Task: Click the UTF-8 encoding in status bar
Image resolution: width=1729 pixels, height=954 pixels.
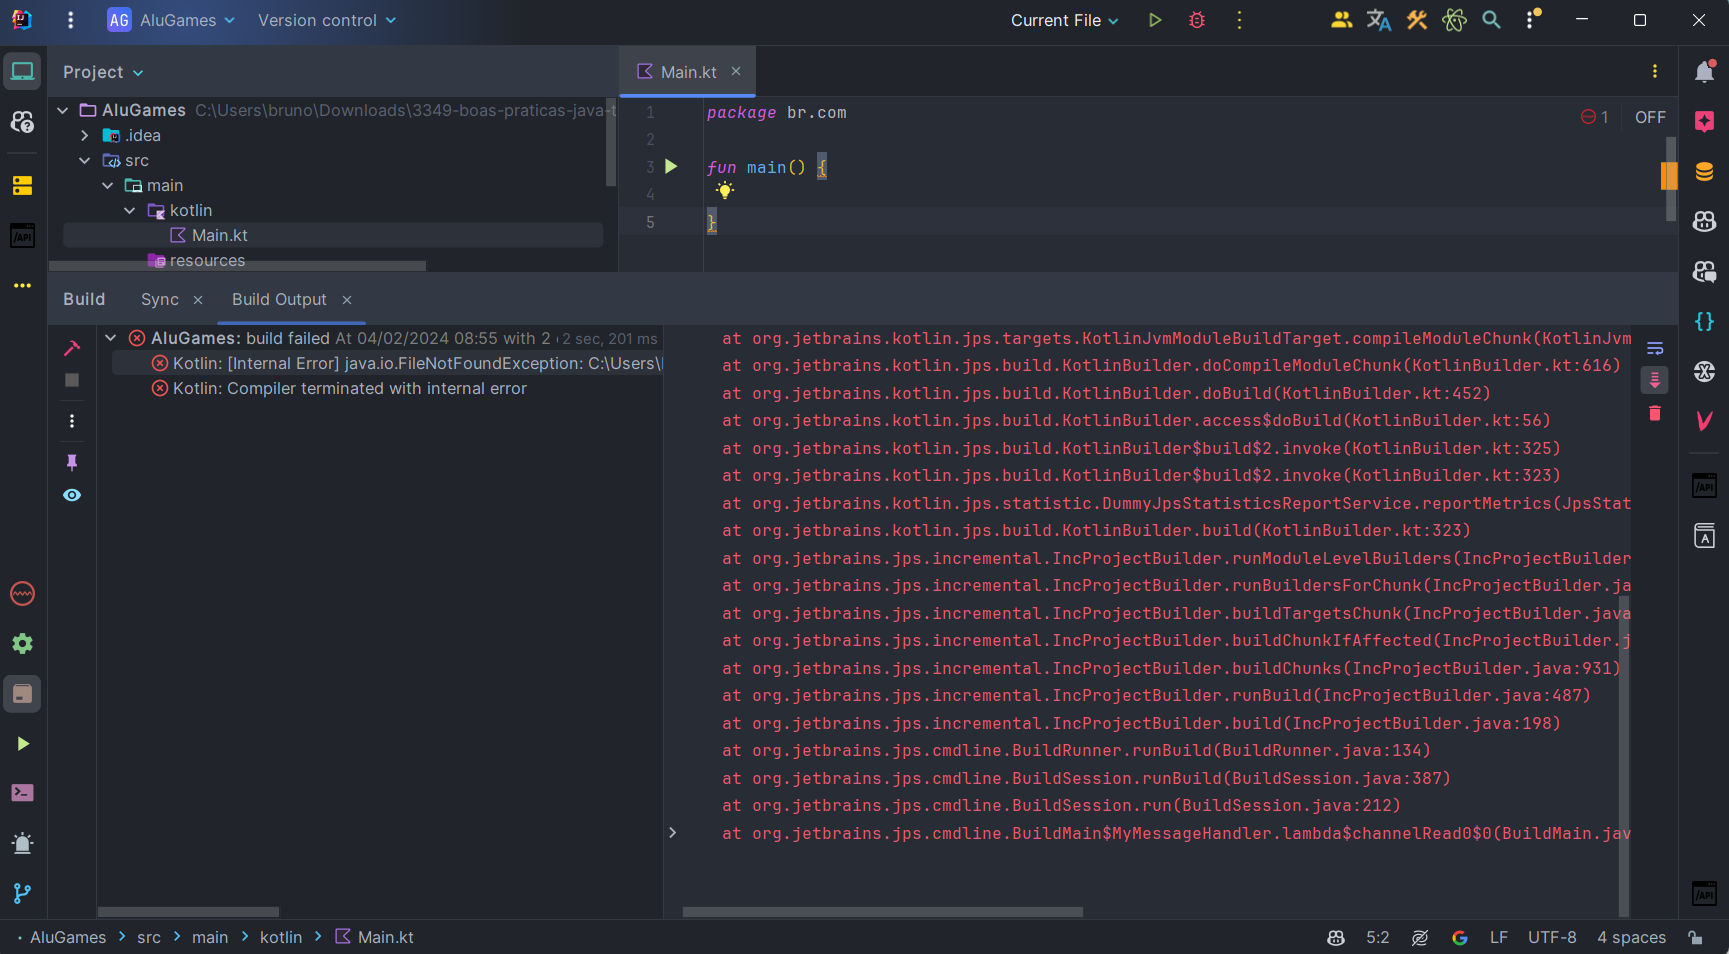Action: pyautogui.click(x=1552, y=937)
